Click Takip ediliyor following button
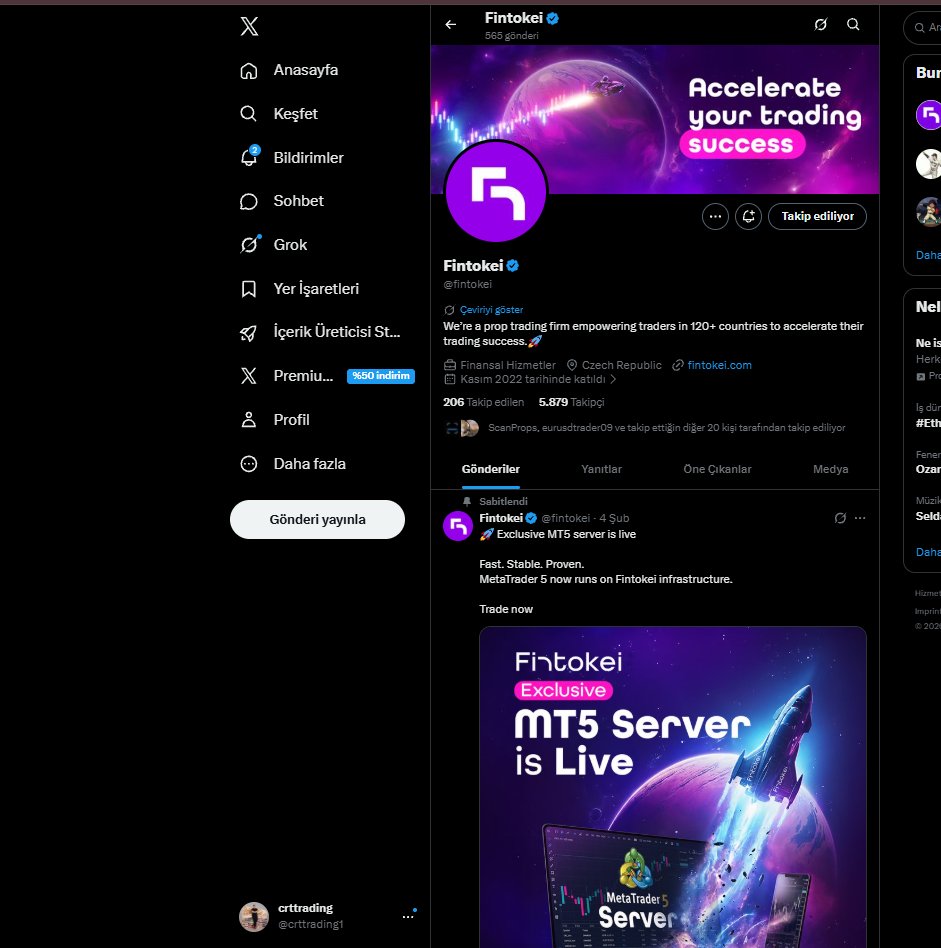Viewport: 941px width, 948px height. pos(817,216)
